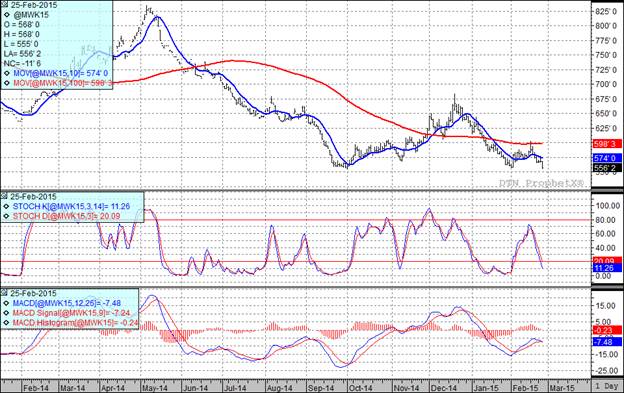Select the diamond marker for MOV[@MWK15,100]

7,83
